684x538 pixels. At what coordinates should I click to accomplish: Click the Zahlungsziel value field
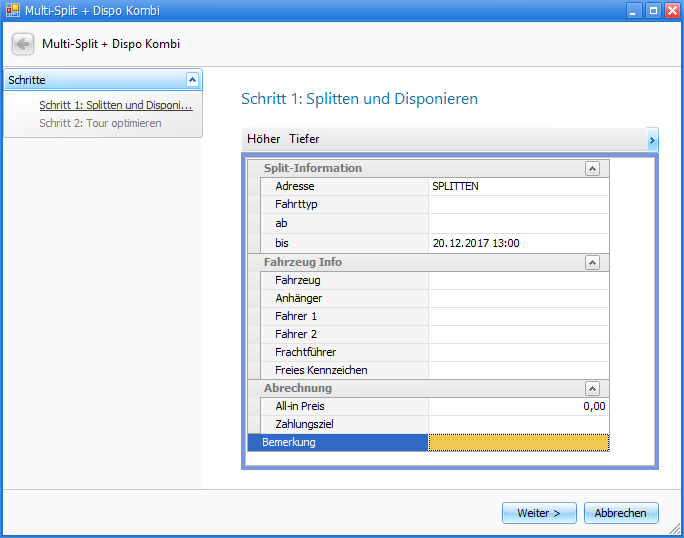(x=517, y=424)
